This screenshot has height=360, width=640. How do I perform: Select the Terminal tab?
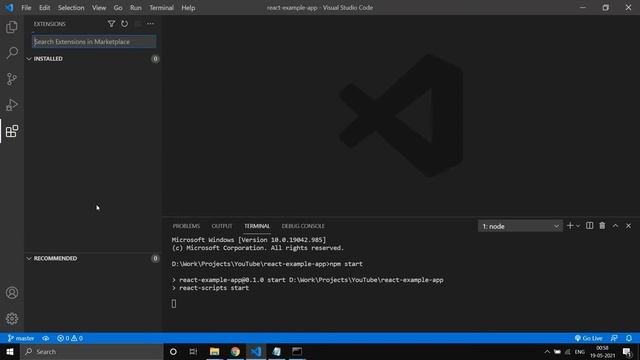point(257,226)
